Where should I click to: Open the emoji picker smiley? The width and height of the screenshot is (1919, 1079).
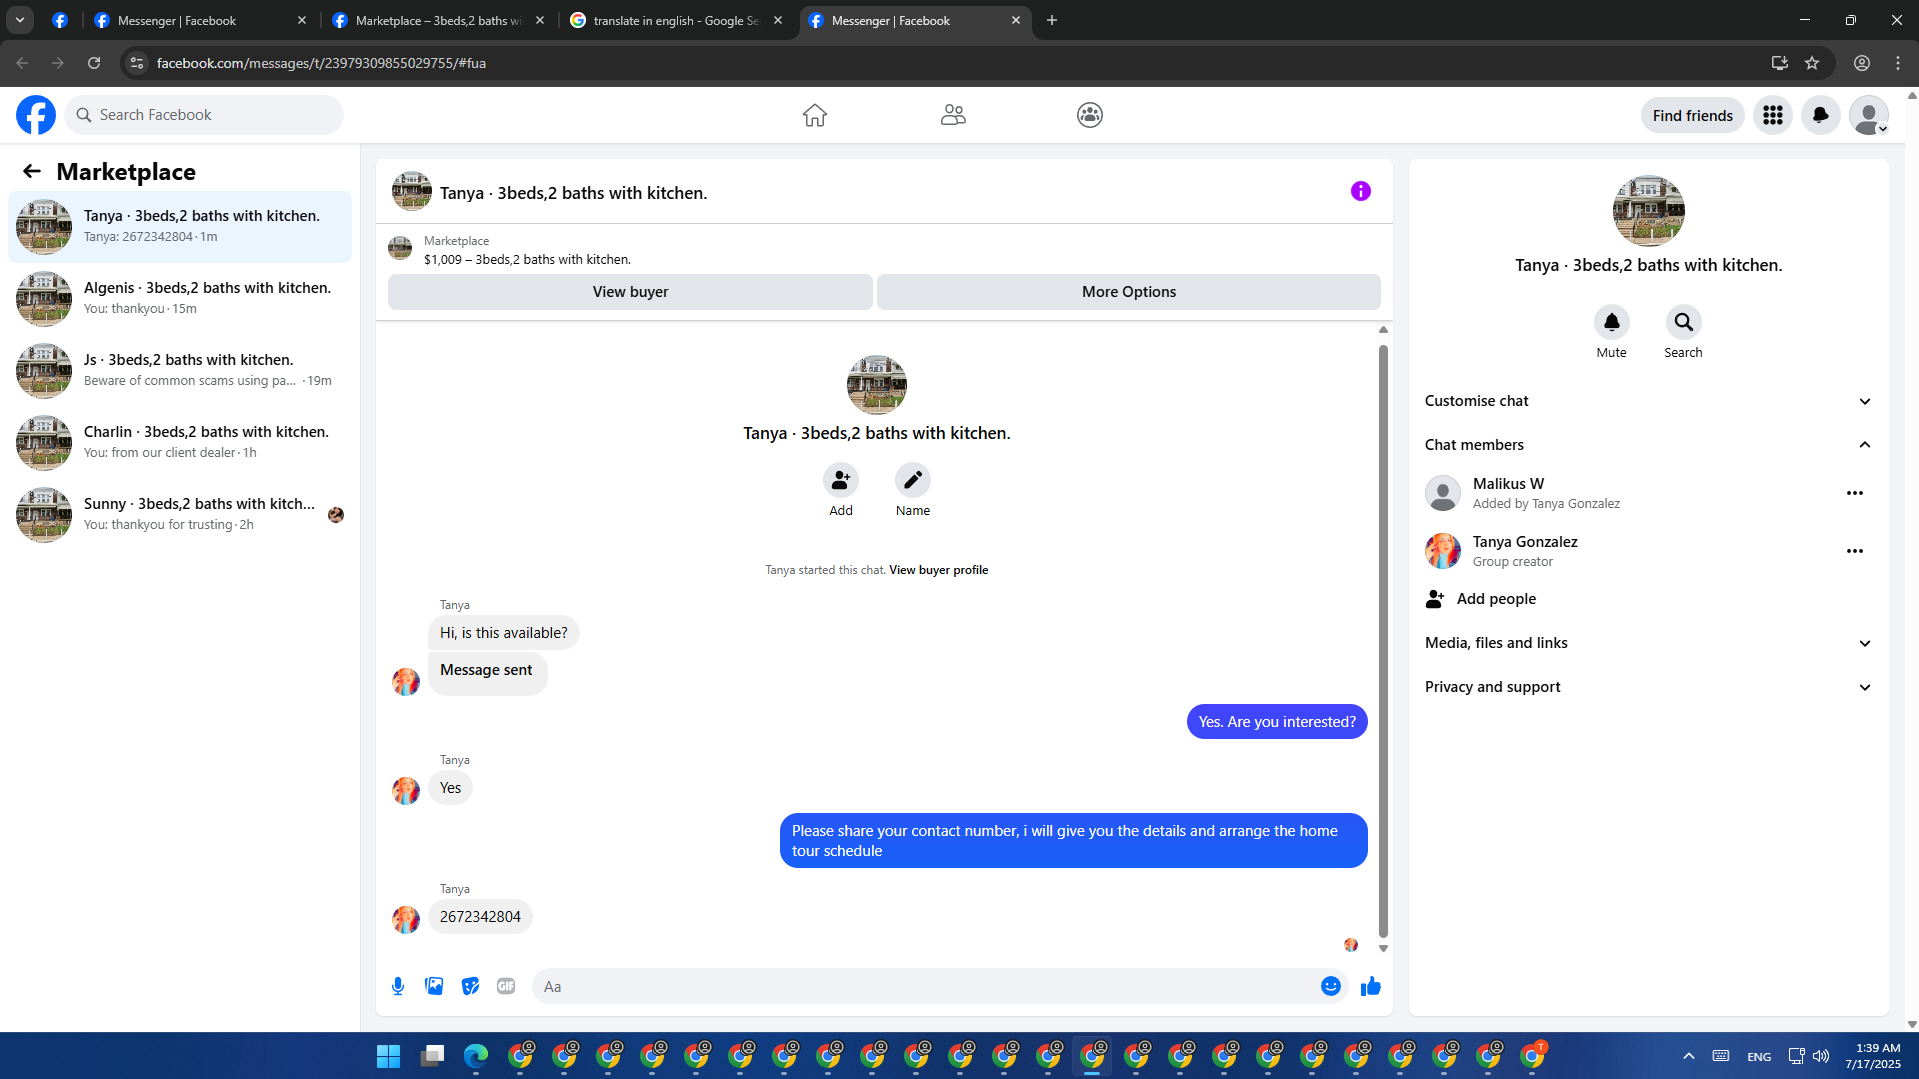(x=1331, y=986)
